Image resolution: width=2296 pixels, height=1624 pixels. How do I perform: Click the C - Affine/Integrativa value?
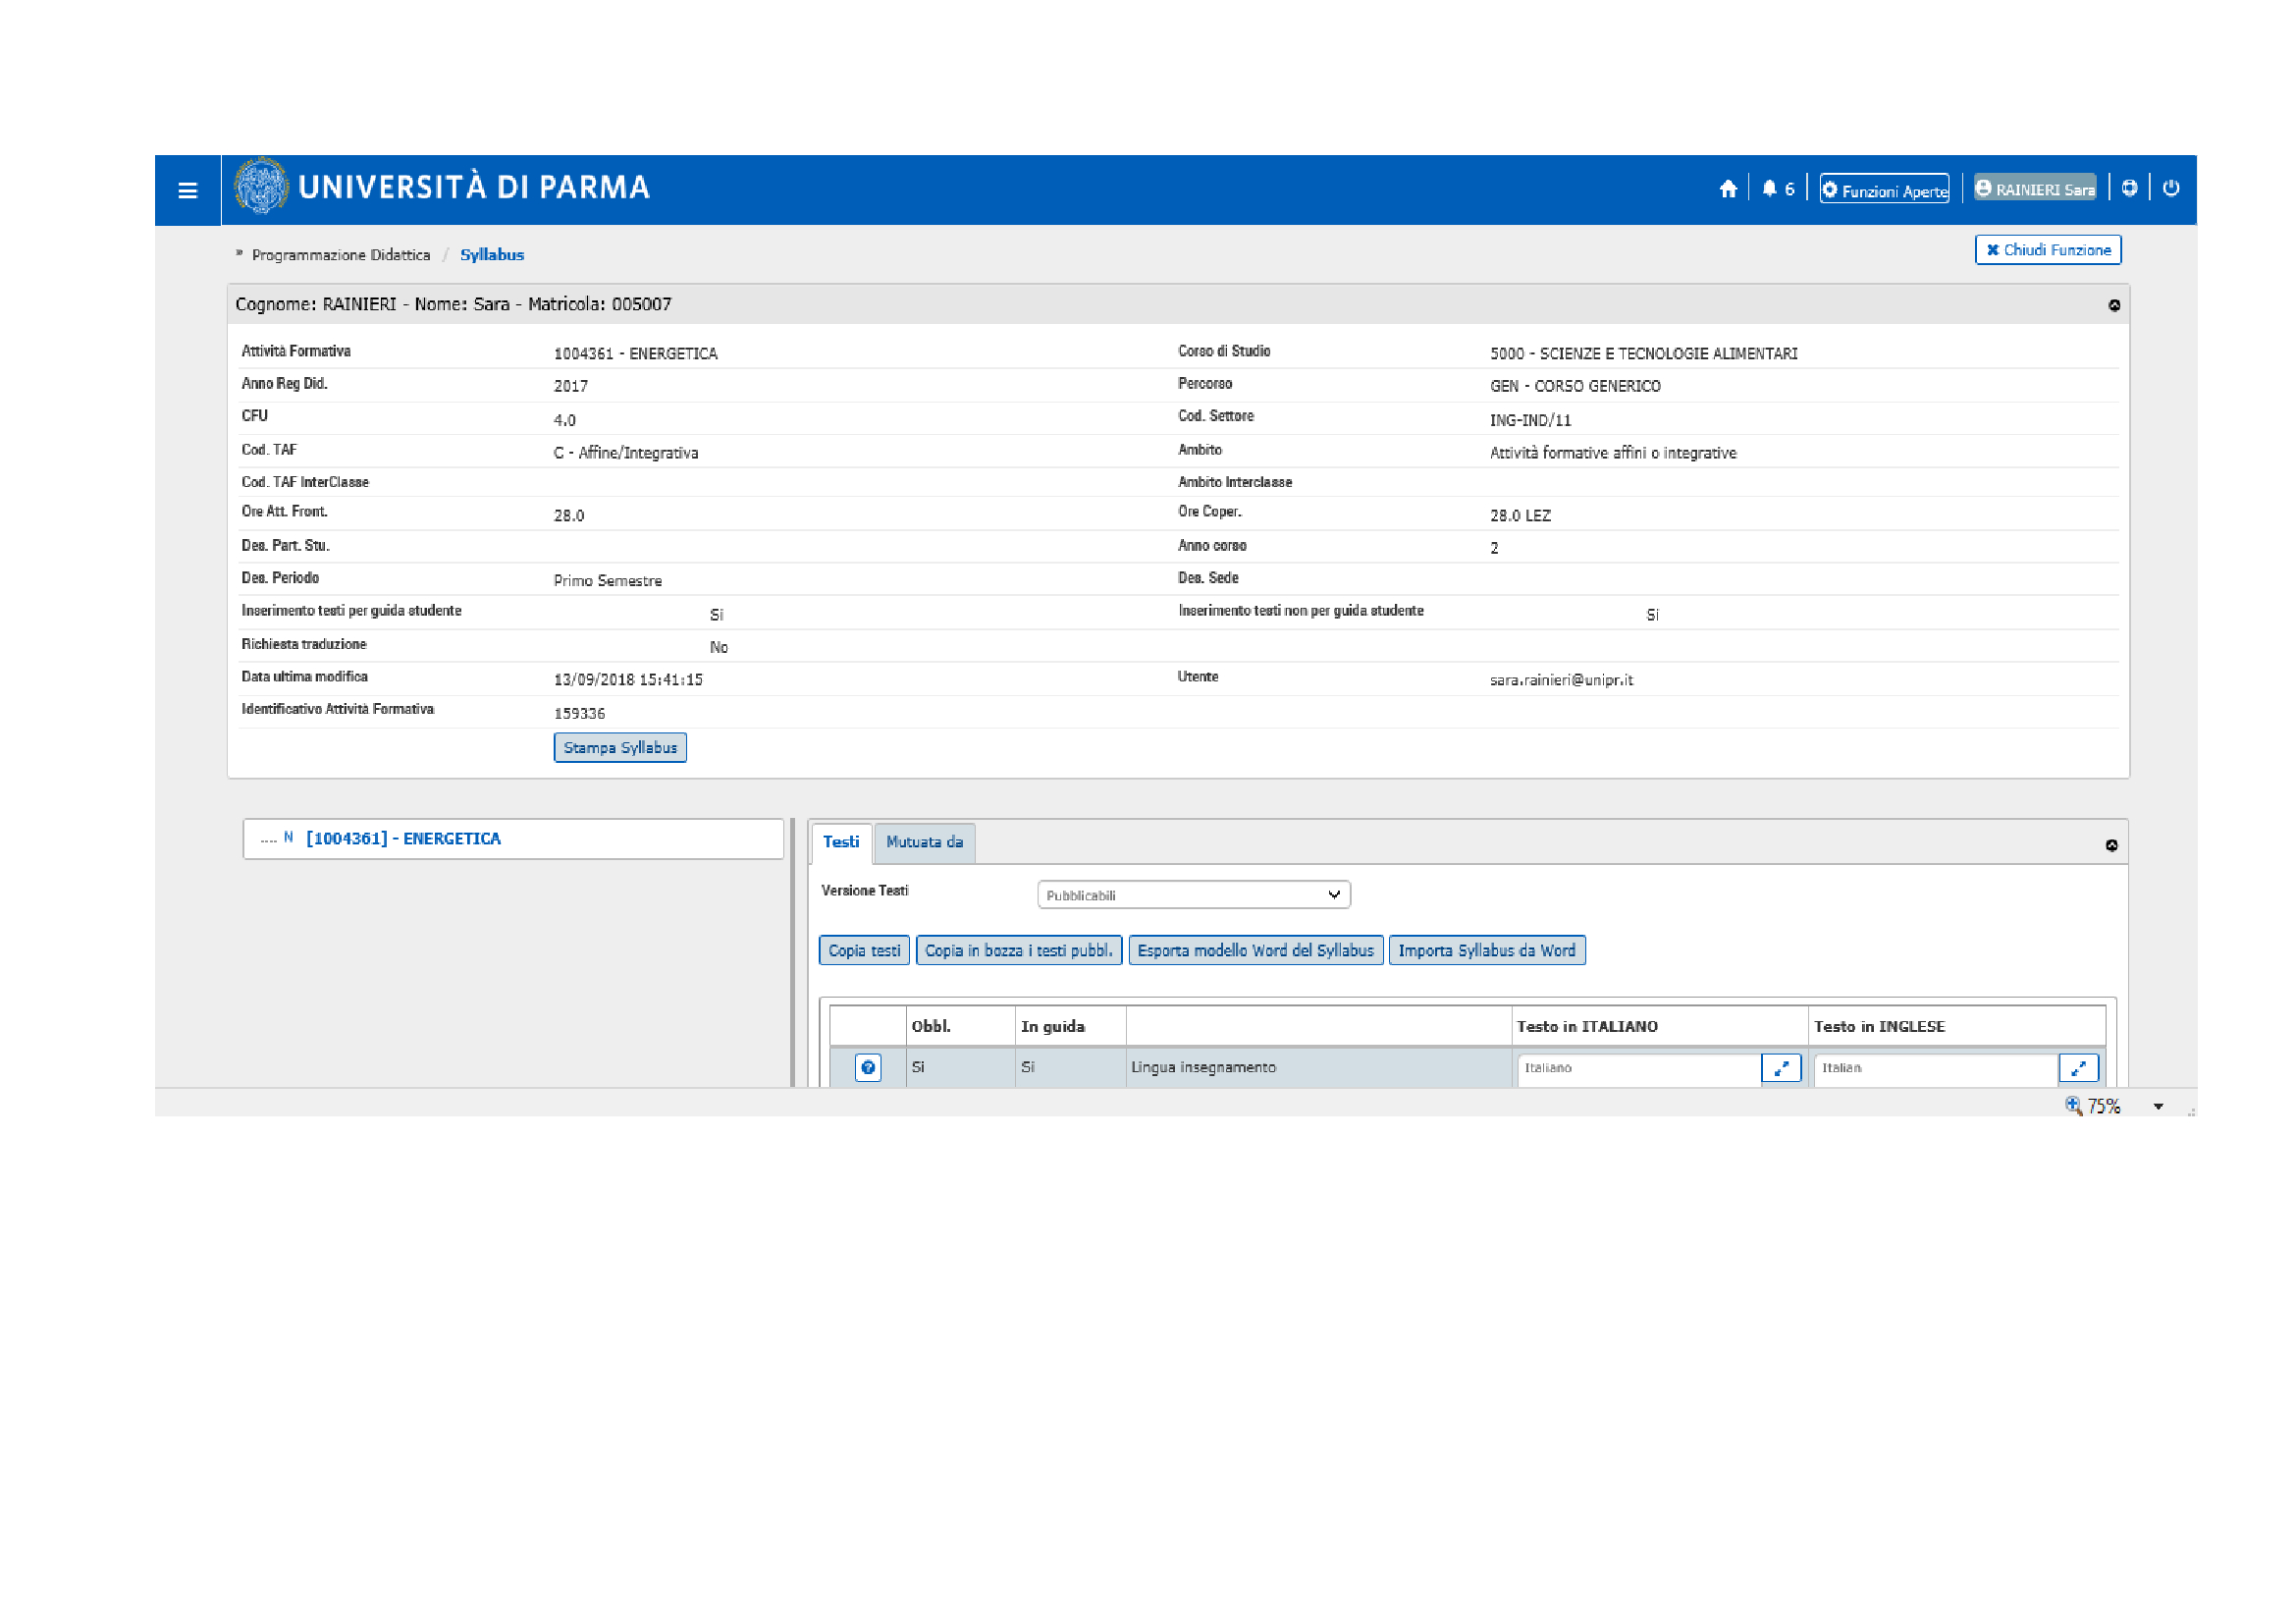tap(626, 454)
